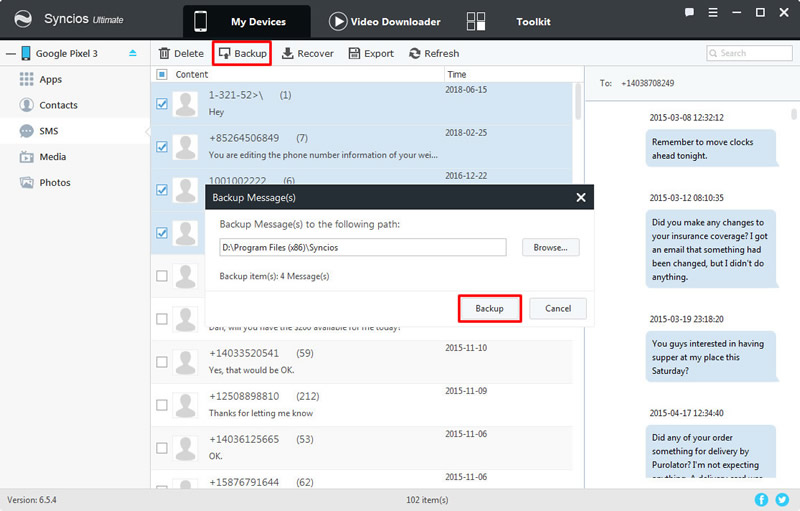Click the 102 item(s) status text
Image resolution: width=800 pixels, height=511 pixels.
pyautogui.click(x=427, y=500)
